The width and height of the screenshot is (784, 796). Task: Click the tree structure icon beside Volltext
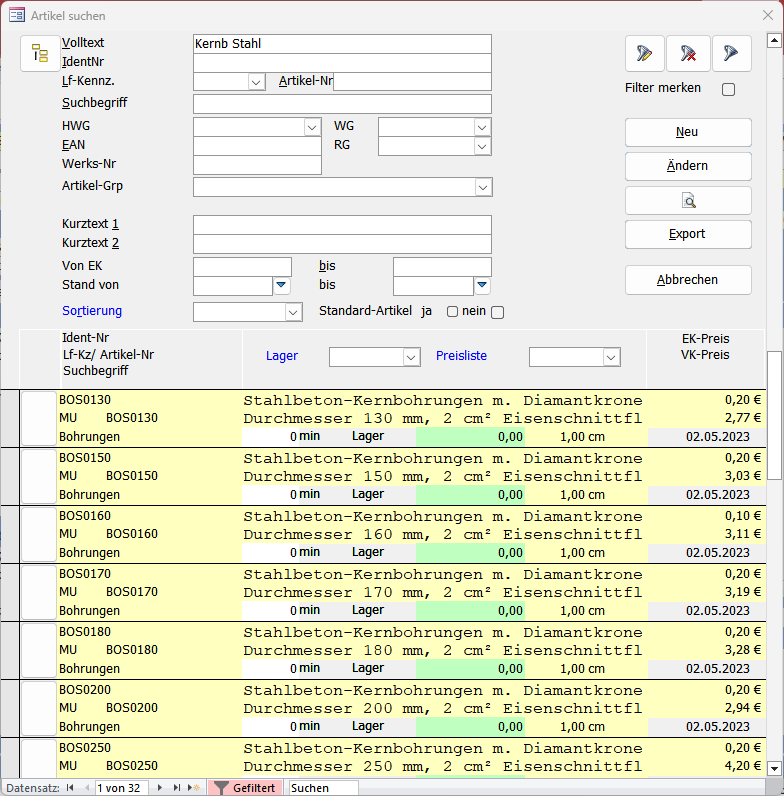pos(40,54)
